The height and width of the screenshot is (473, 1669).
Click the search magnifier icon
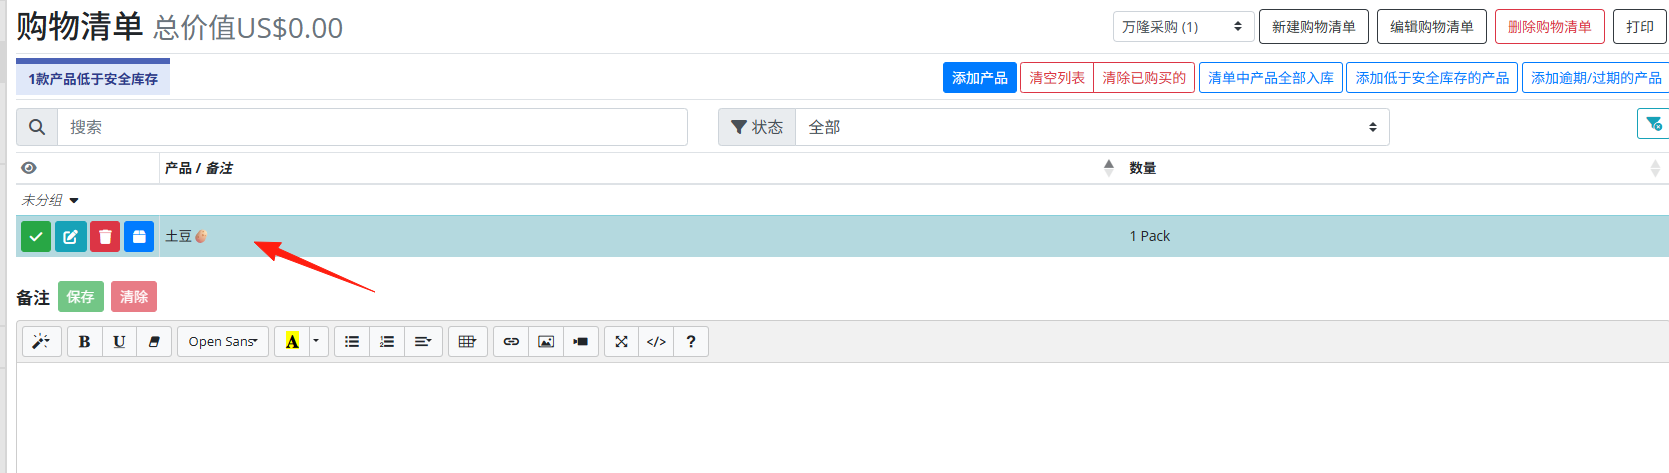point(37,127)
